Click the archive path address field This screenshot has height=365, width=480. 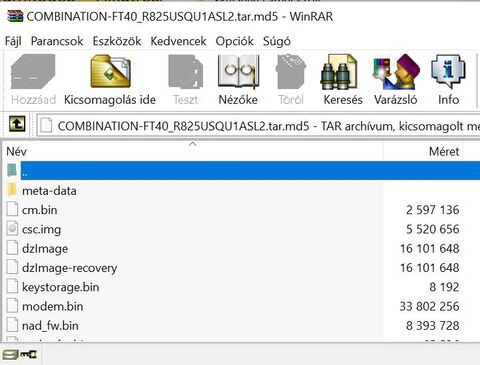coord(258,126)
